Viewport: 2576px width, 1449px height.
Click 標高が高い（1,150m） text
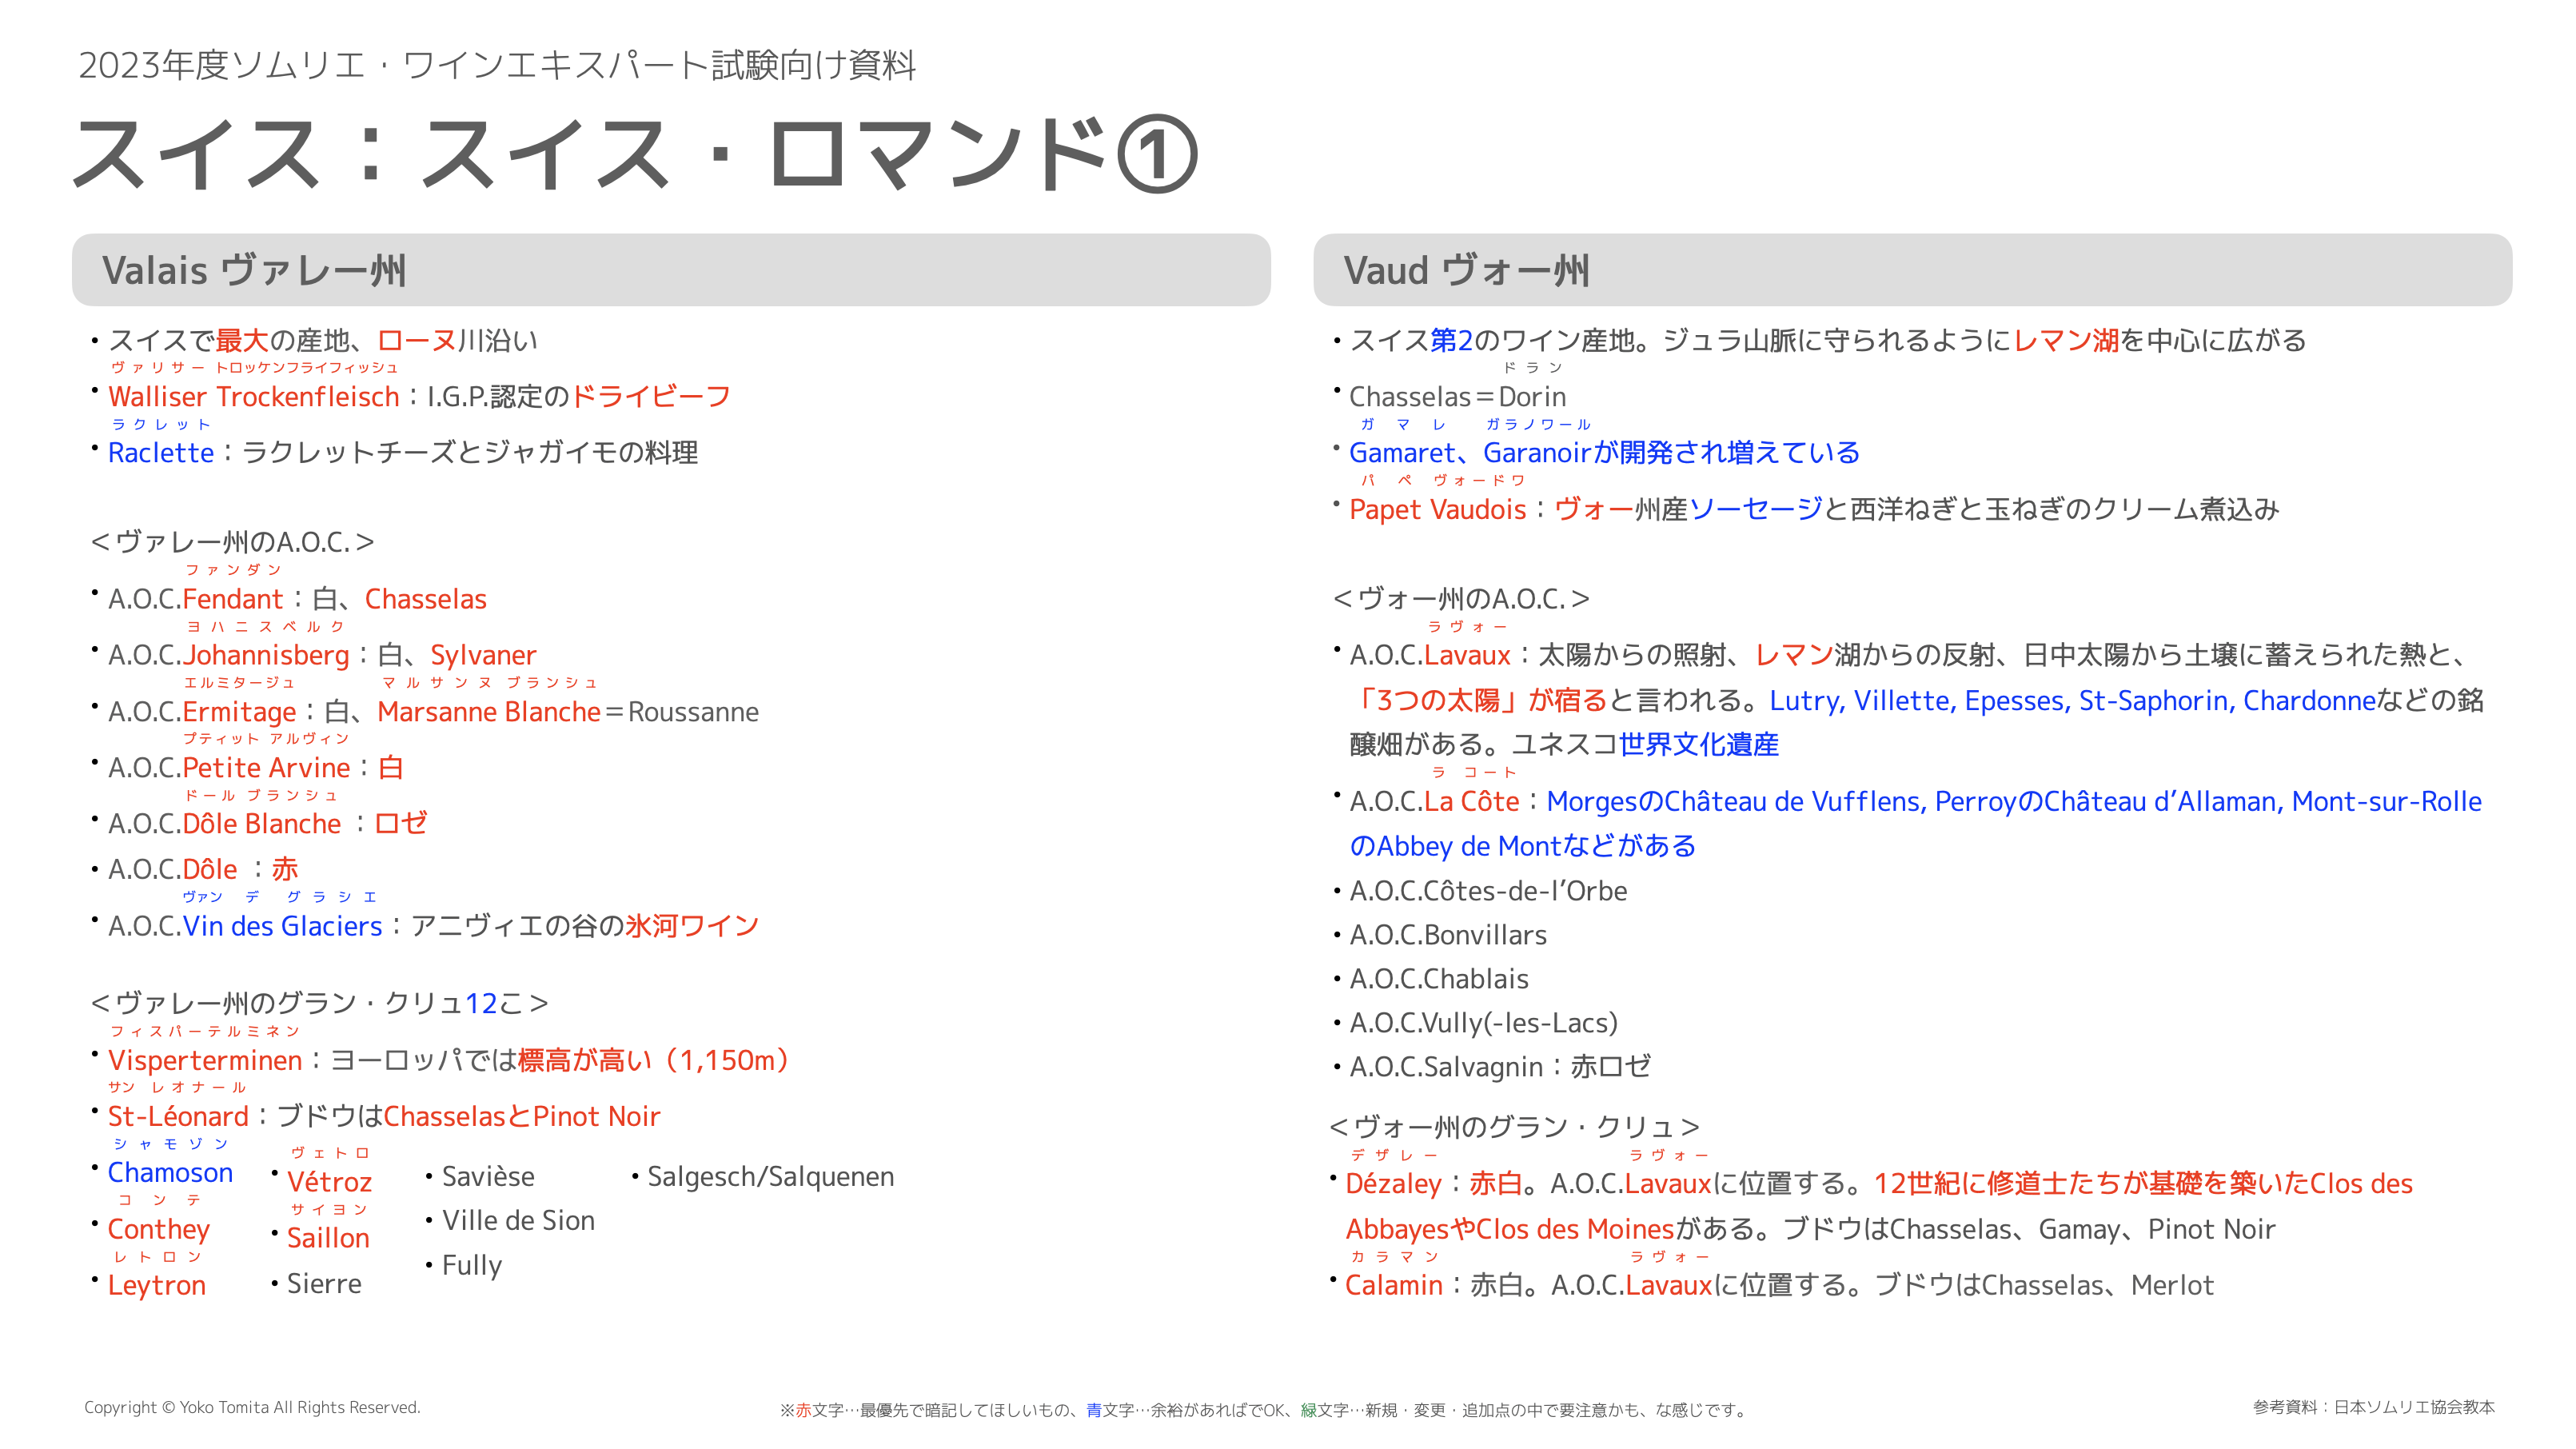656,1060
